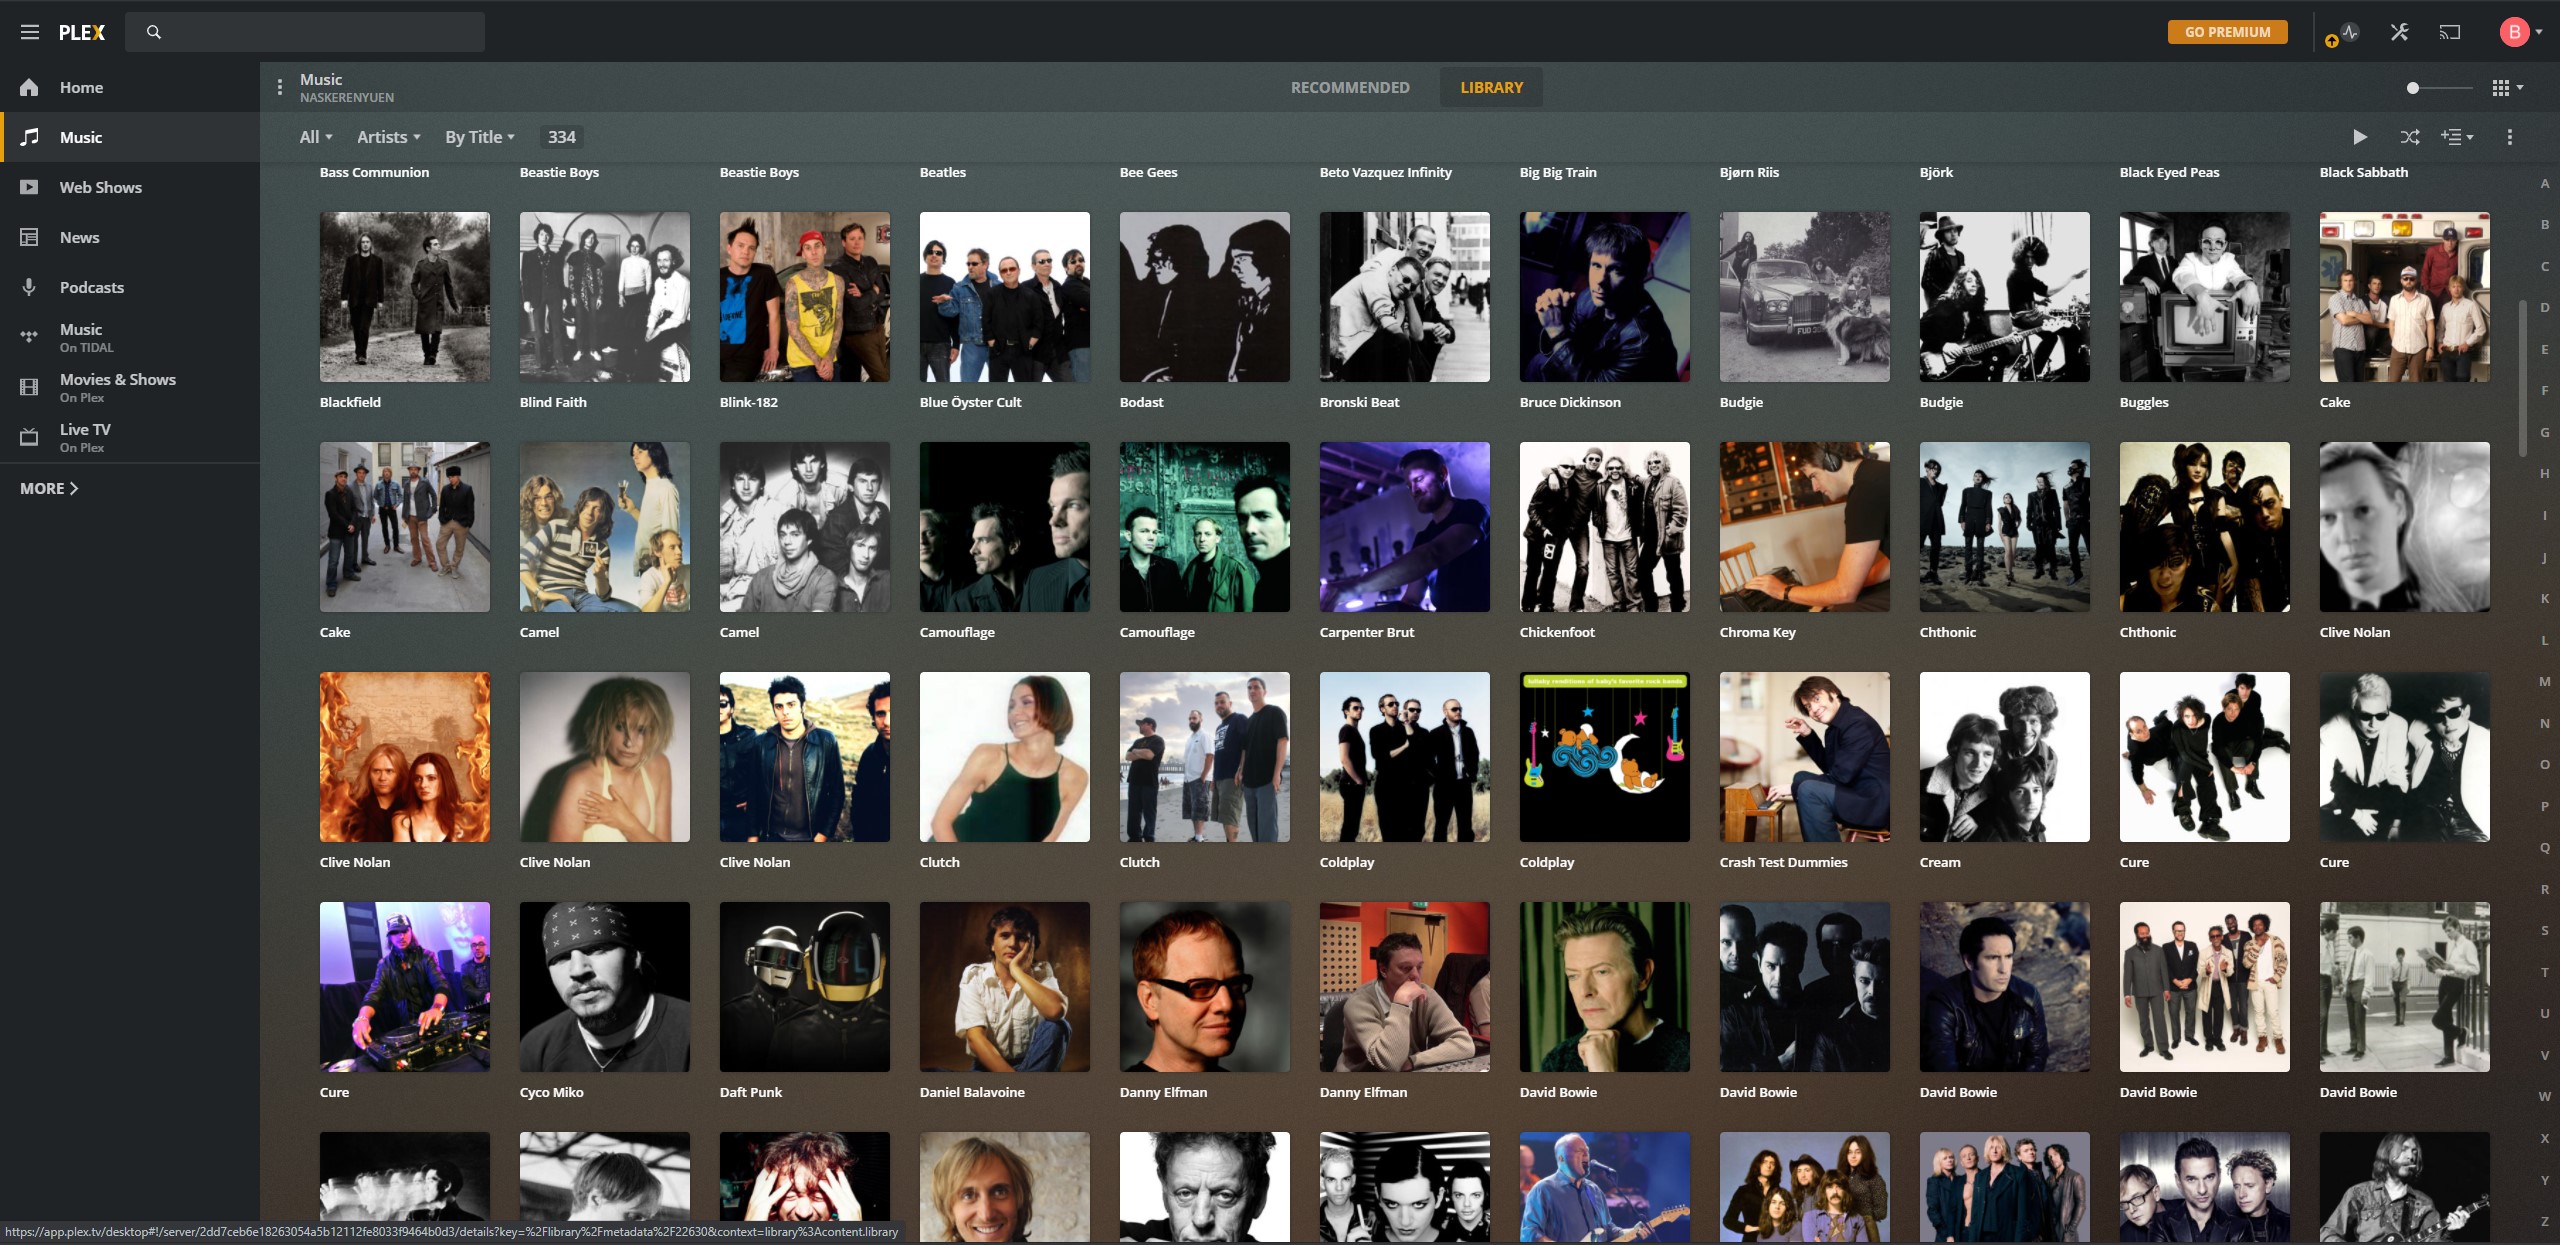Play all artists

point(2360,137)
